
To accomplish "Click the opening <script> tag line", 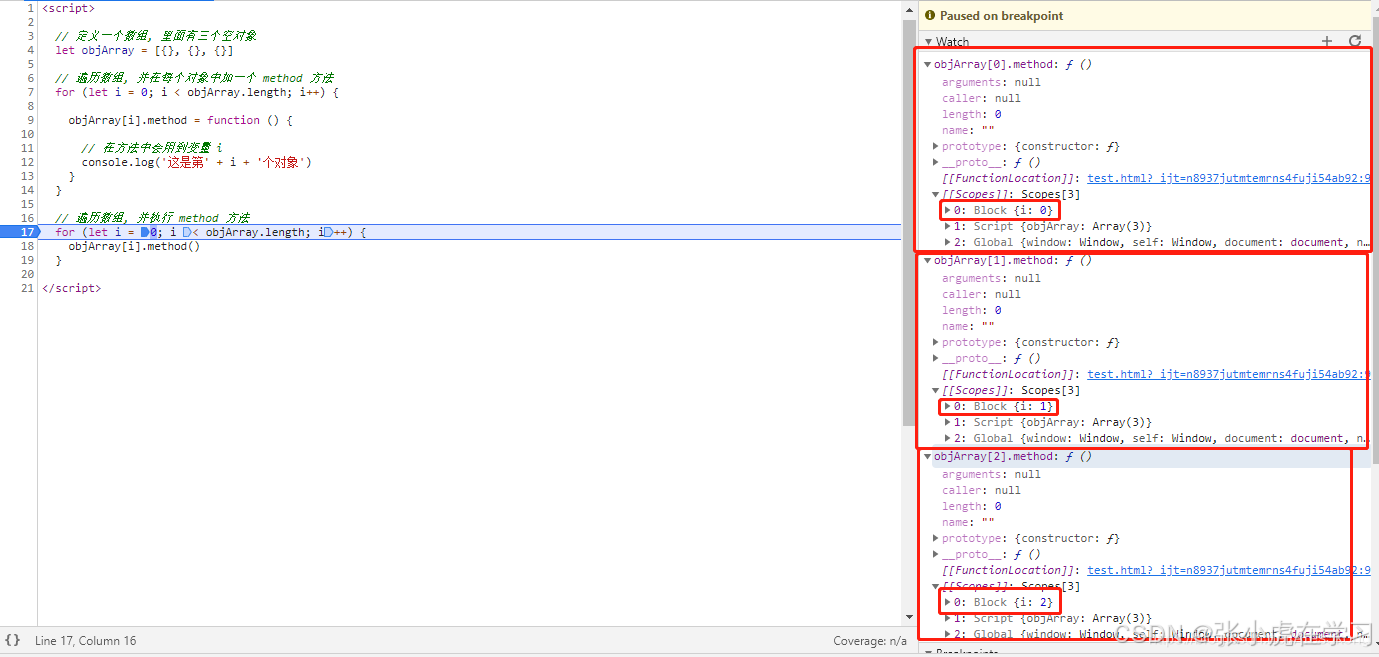I will pos(68,8).
